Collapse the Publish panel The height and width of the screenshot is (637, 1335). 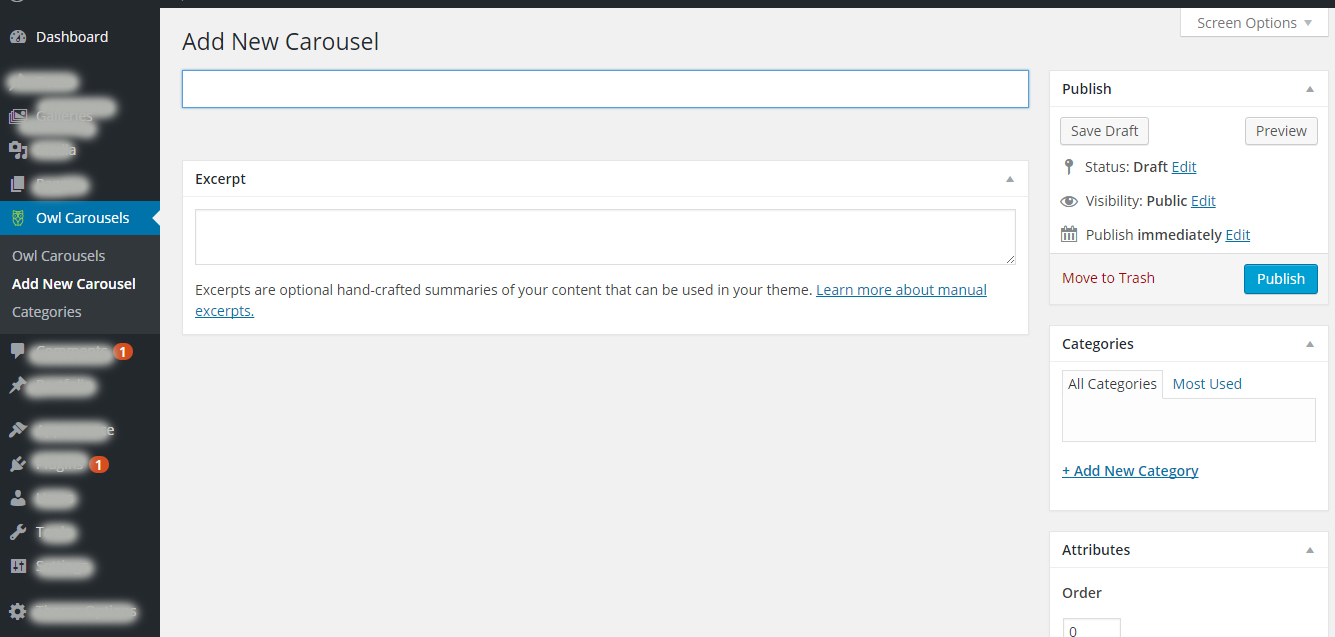(x=1310, y=89)
